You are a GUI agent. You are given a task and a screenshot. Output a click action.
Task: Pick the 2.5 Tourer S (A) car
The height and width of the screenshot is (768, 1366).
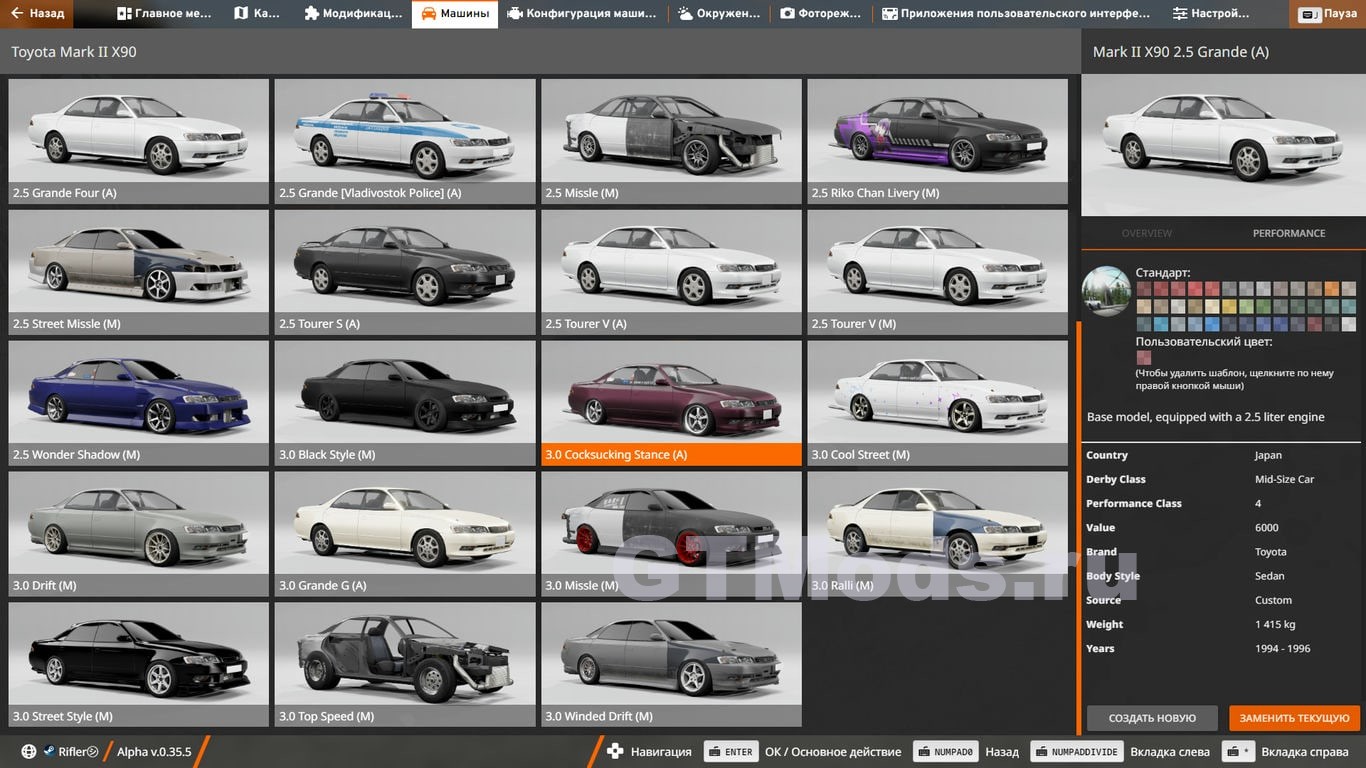pyautogui.click(x=405, y=272)
